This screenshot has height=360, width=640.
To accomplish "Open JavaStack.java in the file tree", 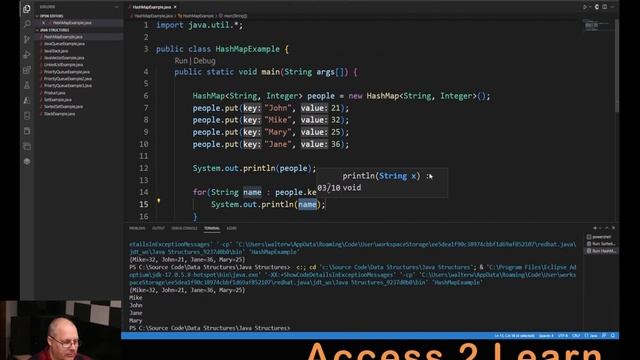I will point(56,51).
